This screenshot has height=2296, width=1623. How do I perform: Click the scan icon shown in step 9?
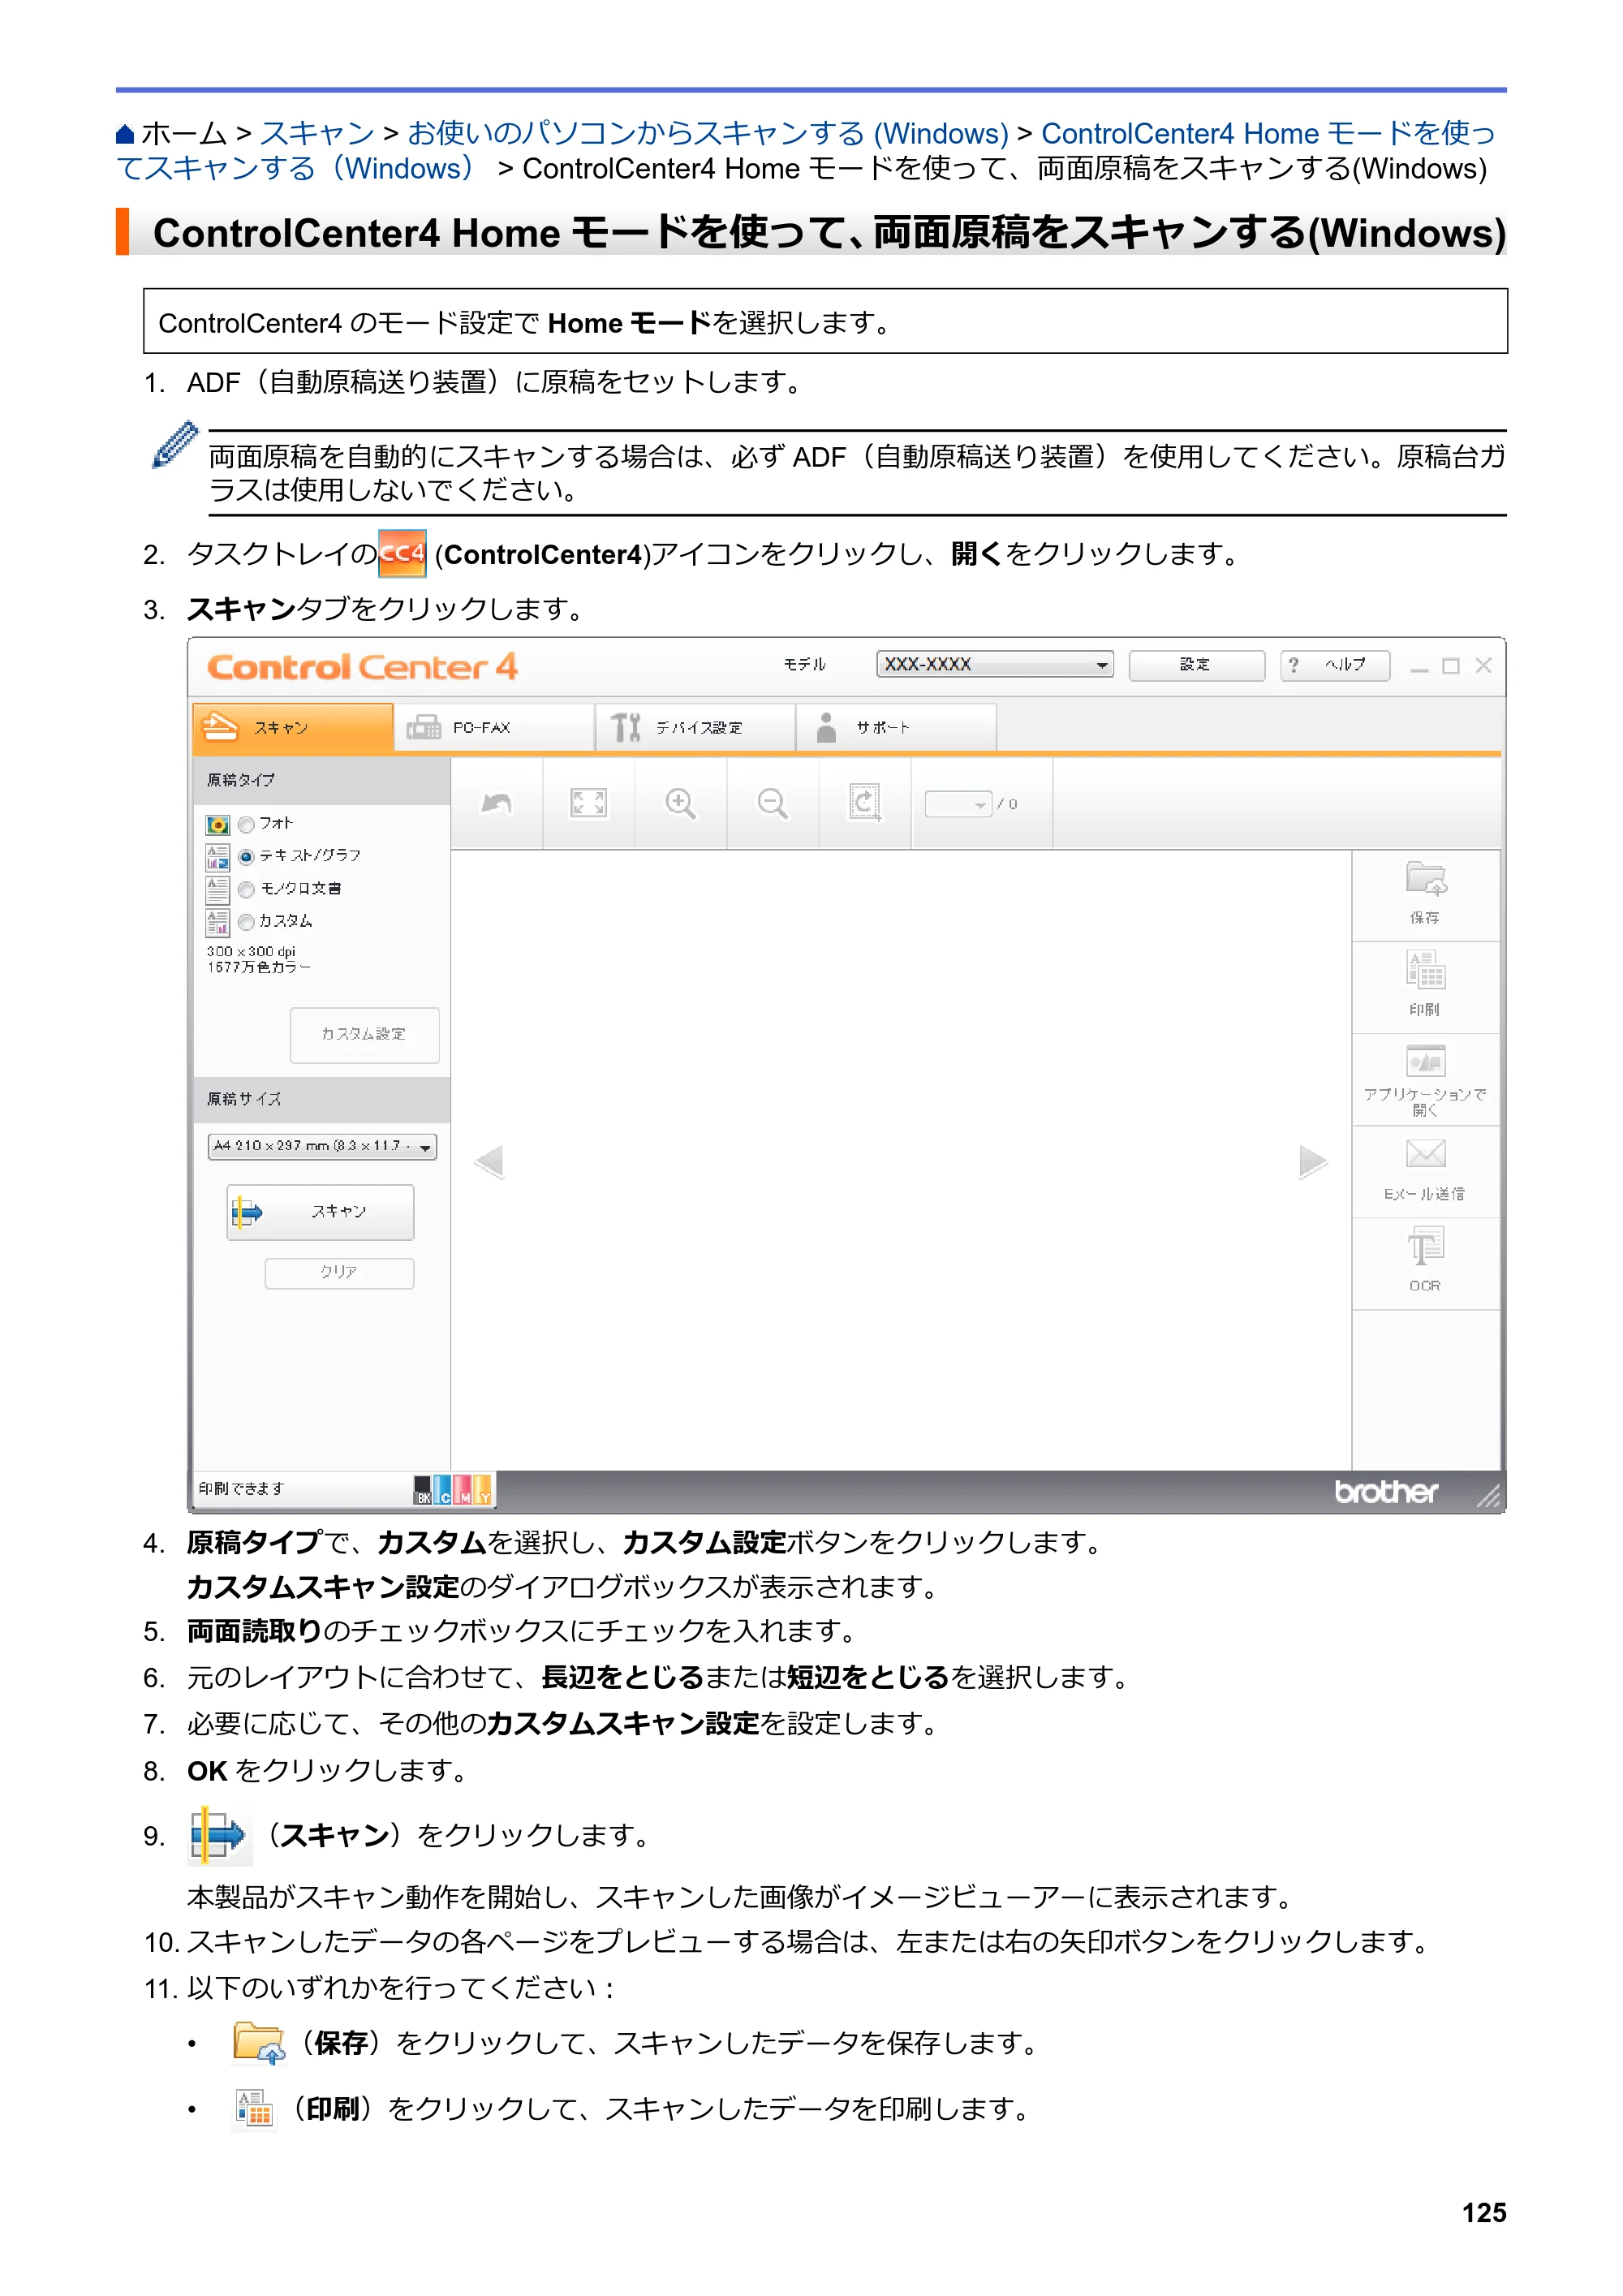click(219, 1836)
